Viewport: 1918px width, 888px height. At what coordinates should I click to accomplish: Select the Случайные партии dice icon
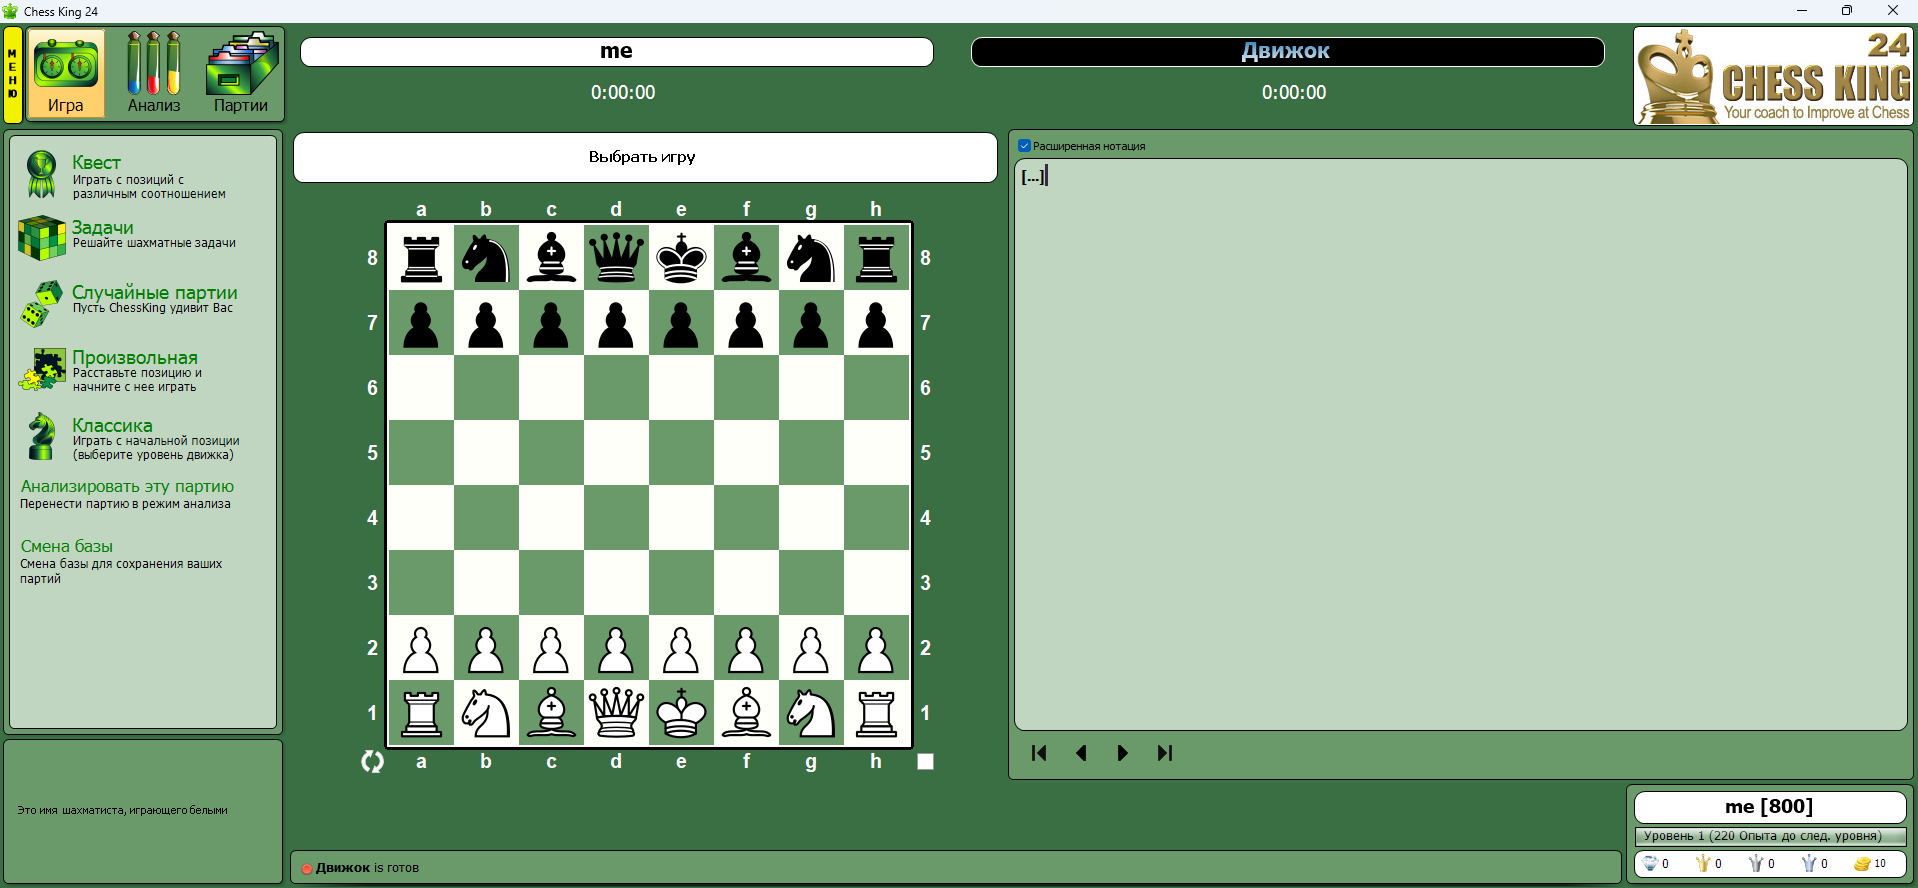(x=41, y=303)
